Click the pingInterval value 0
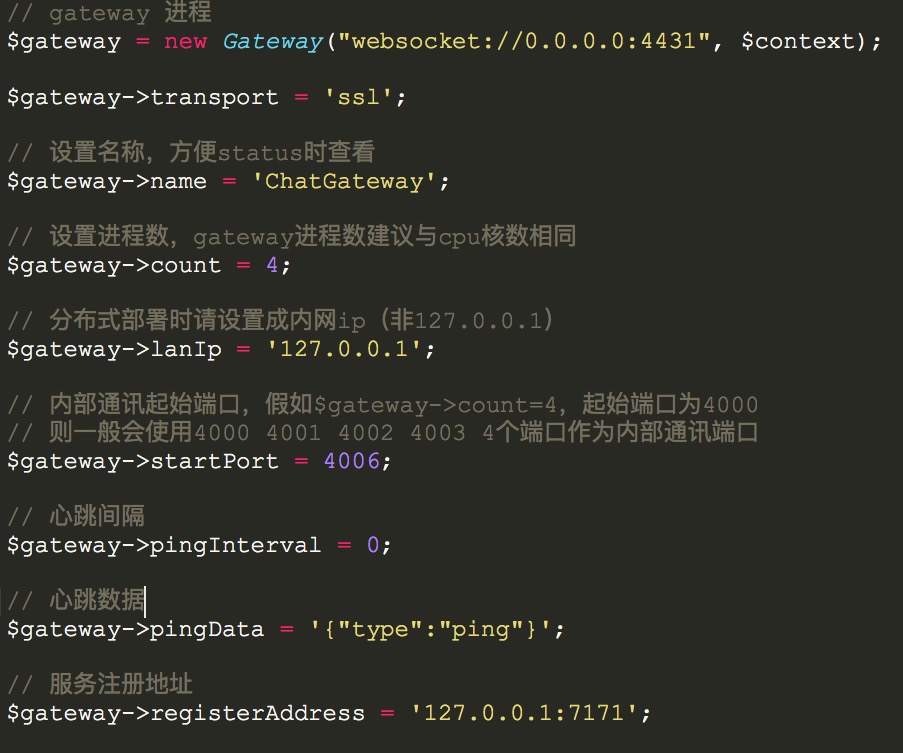The image size is (903, 753). pyautogui.click(x=373, y=545)
